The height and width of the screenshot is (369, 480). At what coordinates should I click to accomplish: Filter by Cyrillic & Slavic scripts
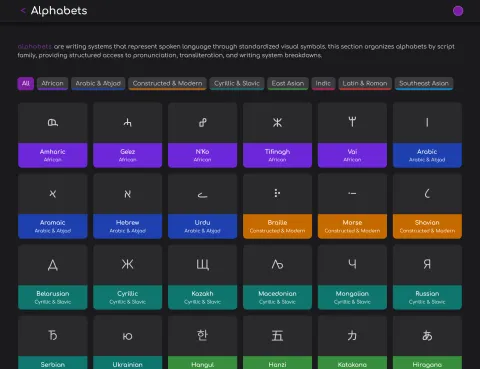[237, 83]
